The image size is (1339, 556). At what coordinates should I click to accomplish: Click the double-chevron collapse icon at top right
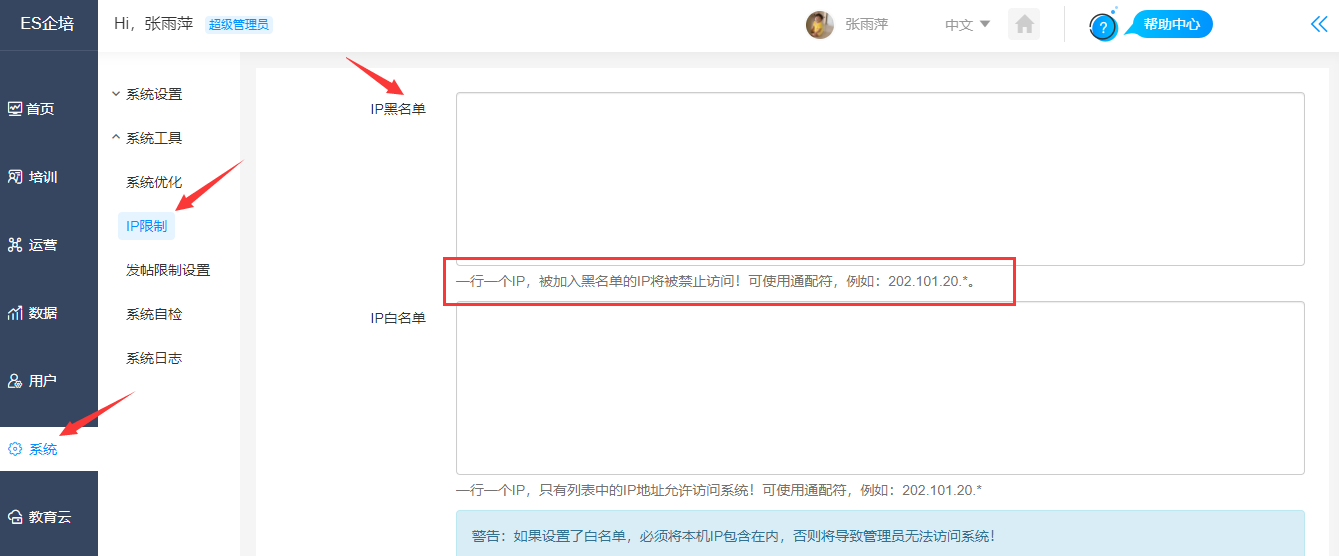click(x=1318, y=25)
